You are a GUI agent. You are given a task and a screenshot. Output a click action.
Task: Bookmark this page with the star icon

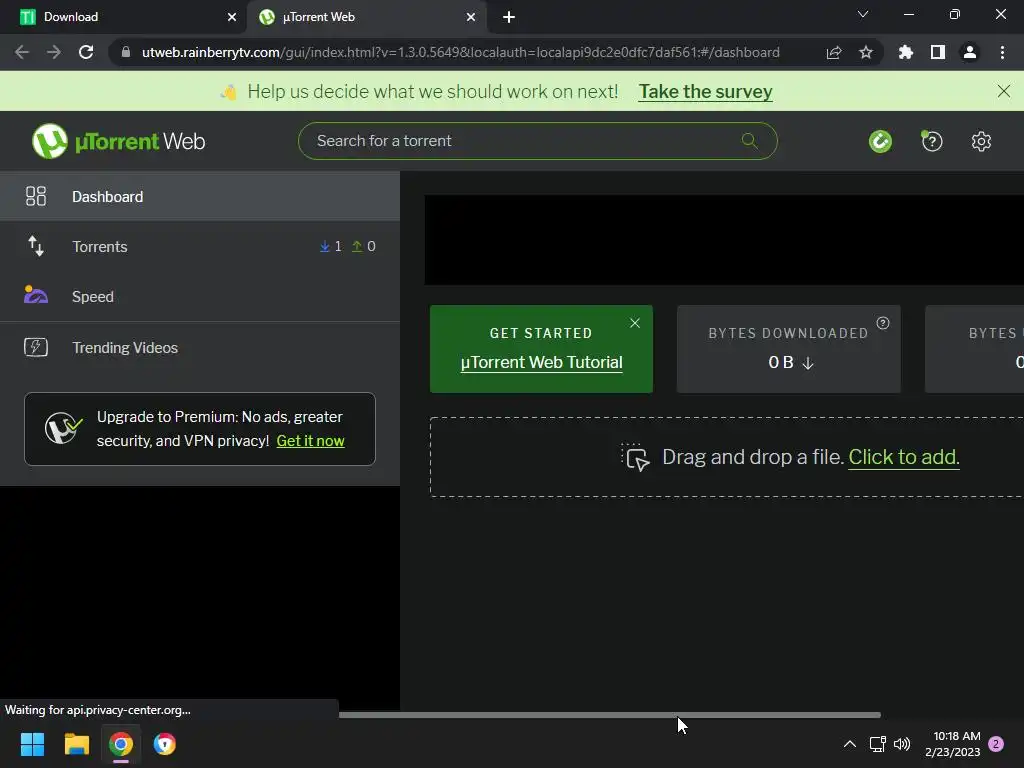pyautogui.click(x=865, y=52)
